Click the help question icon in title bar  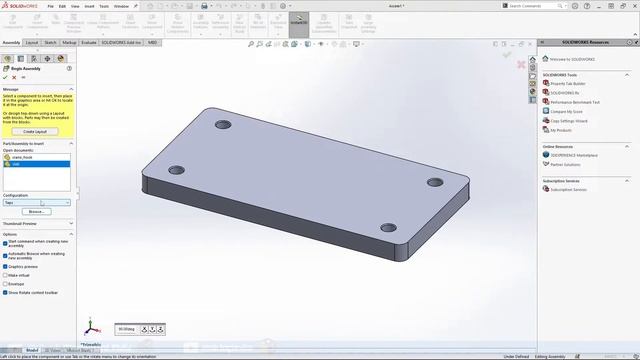[x=587, y=6]
